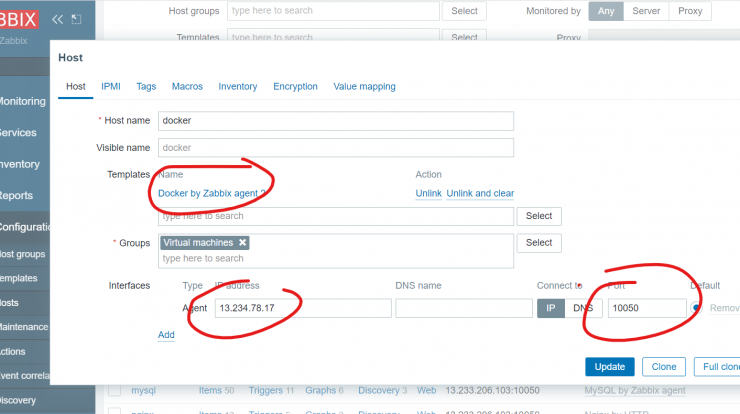Image resolution: width=740 pixels, height=414 pixels.
Task: Click the Zabbix logo
Action: click(x=18, y=19)
